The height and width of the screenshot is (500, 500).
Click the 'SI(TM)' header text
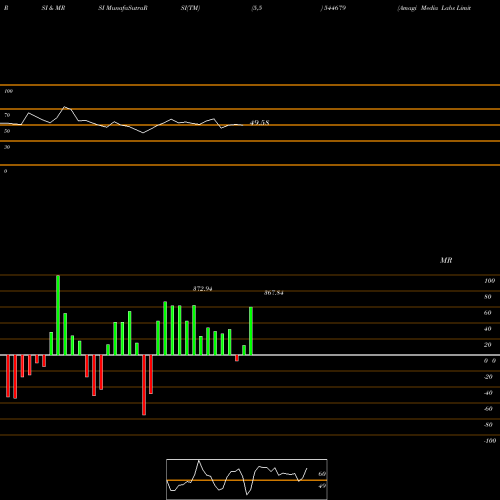190,8
